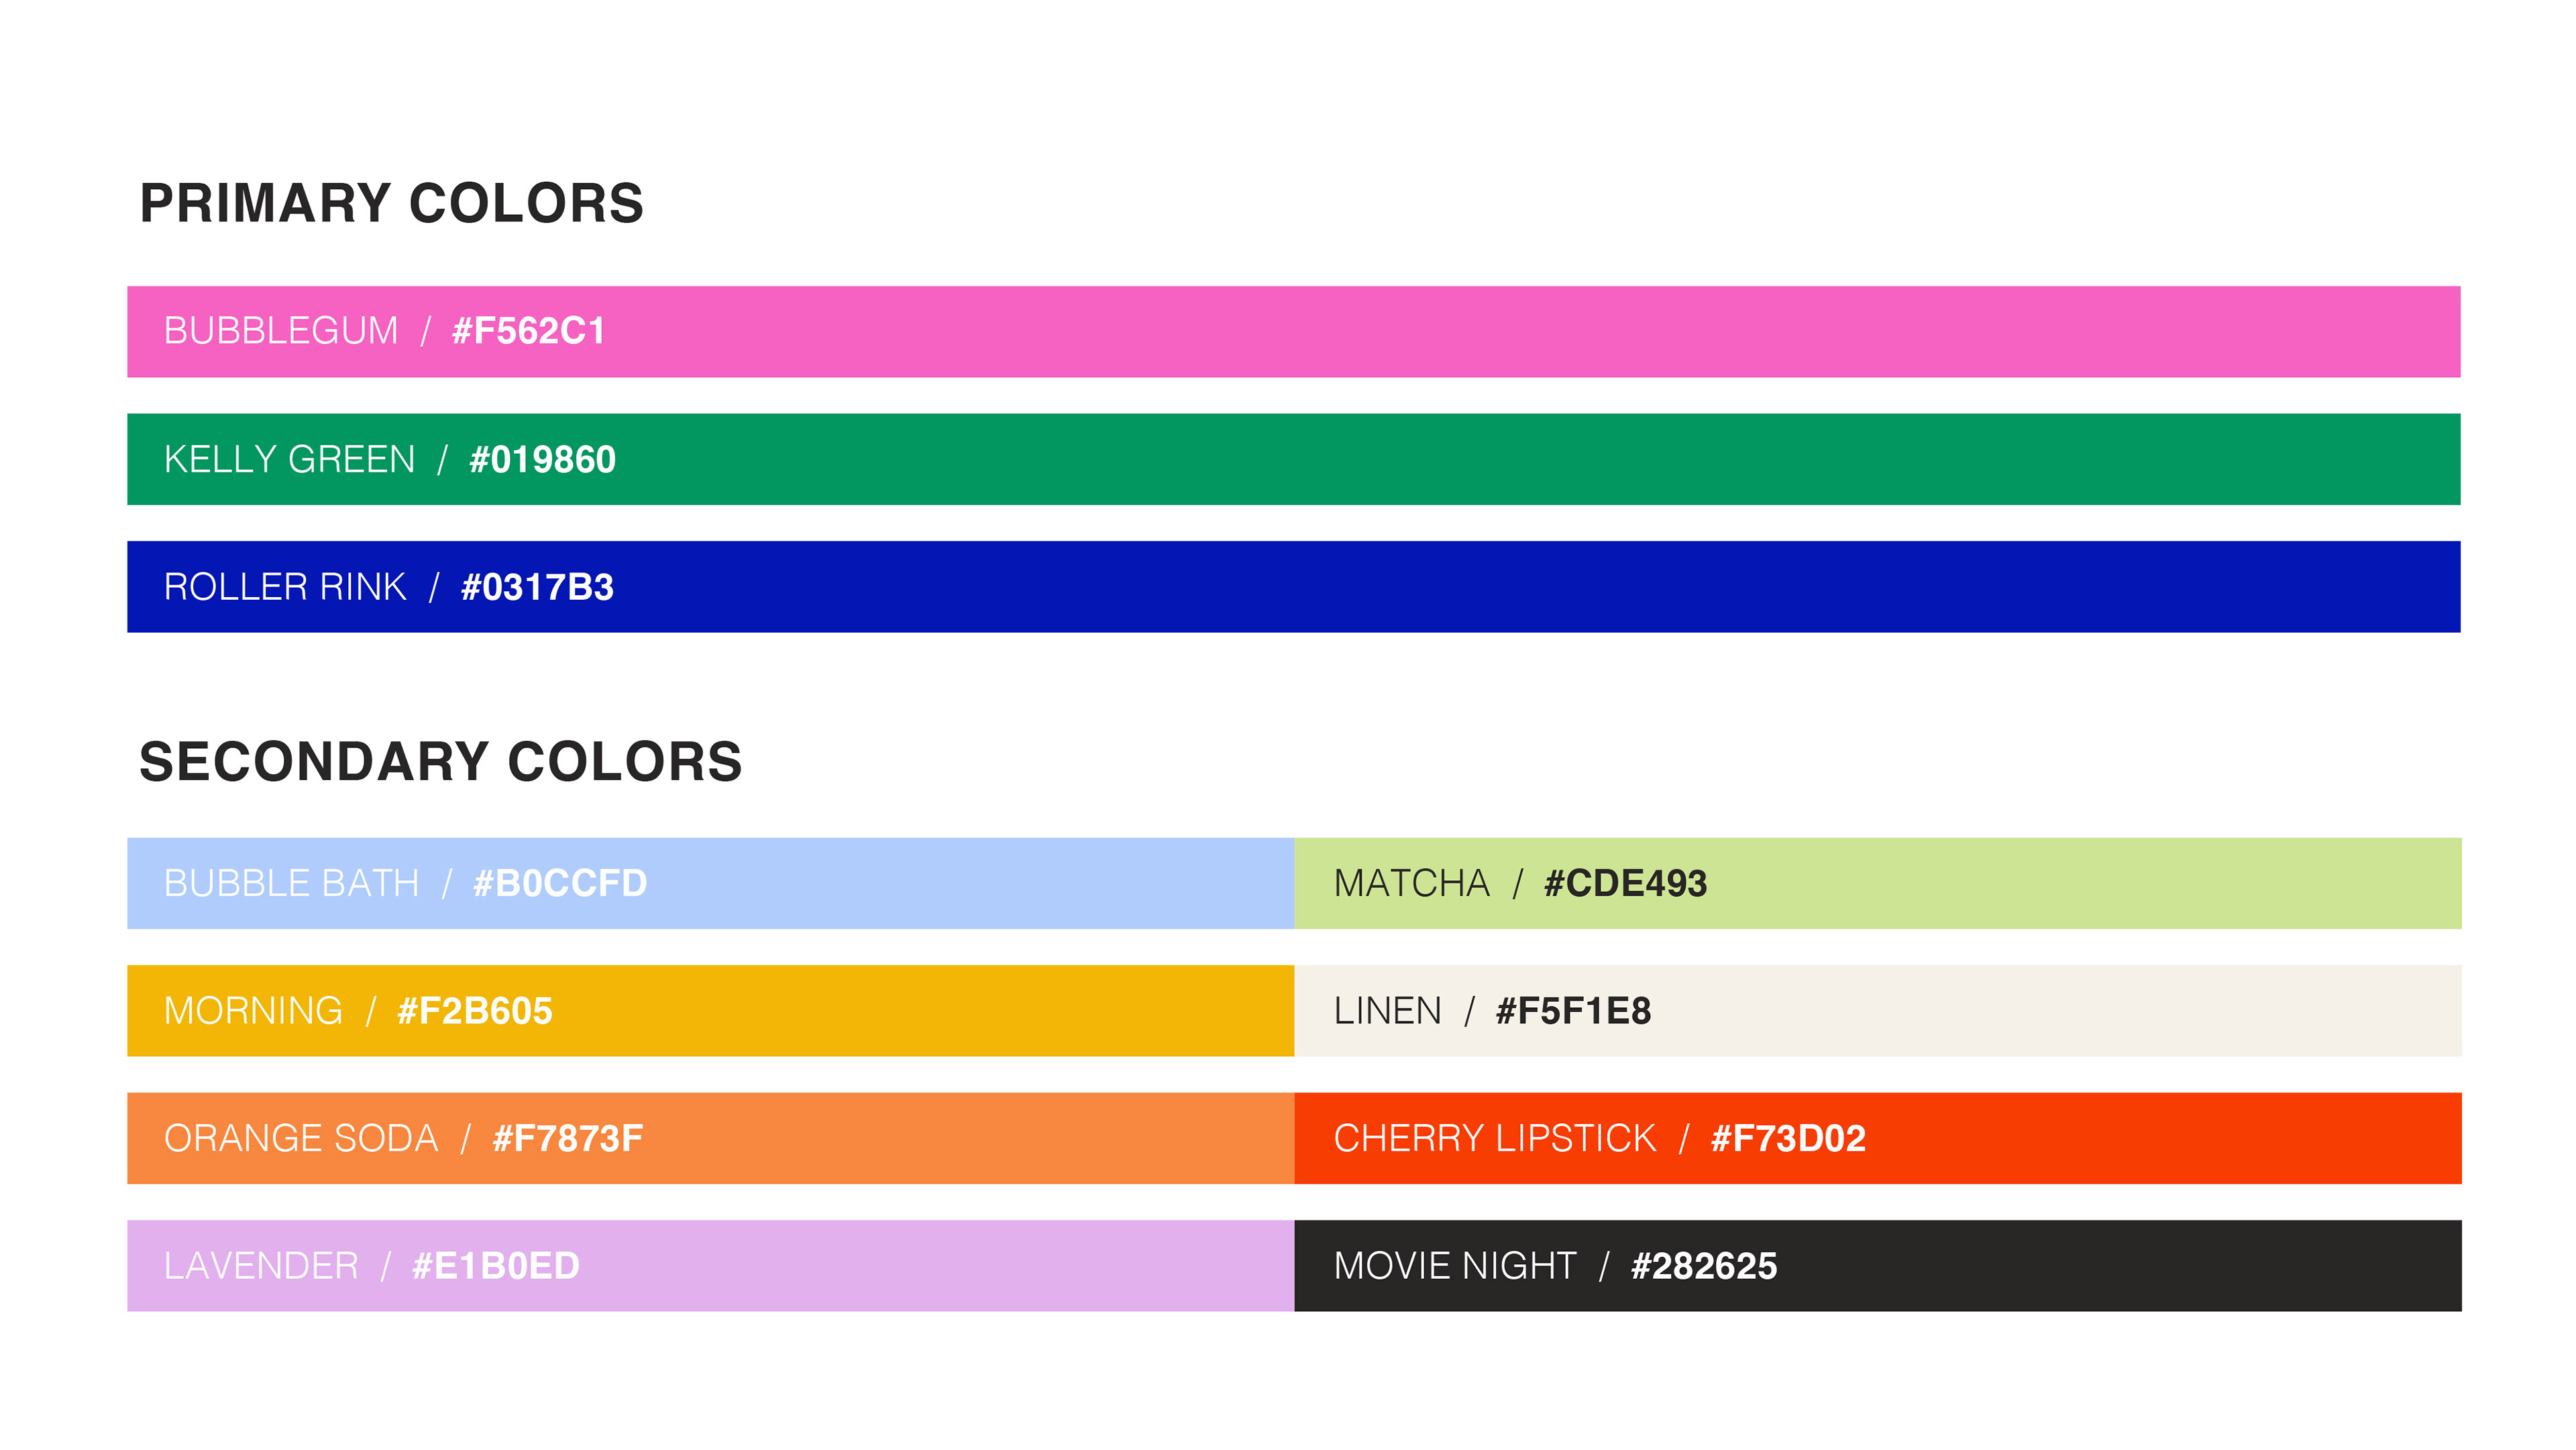
Task: Click the PRIMARY COLORS heading
Action: pos(392,203)
